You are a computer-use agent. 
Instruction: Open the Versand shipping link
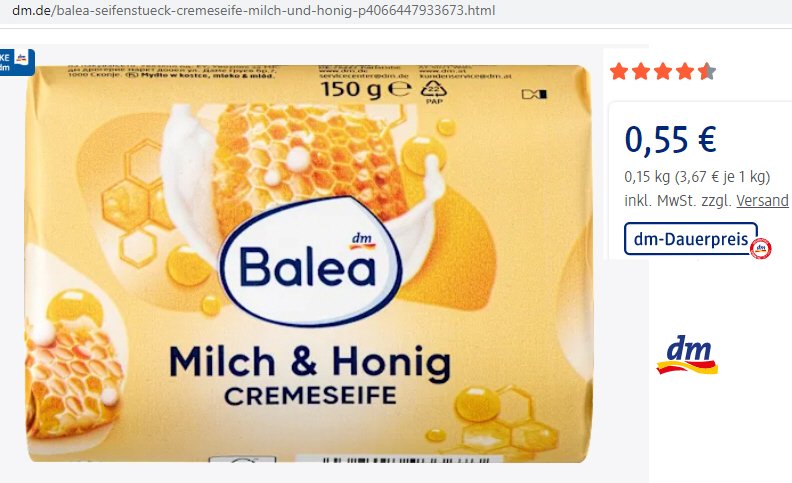tap(762, 201)
